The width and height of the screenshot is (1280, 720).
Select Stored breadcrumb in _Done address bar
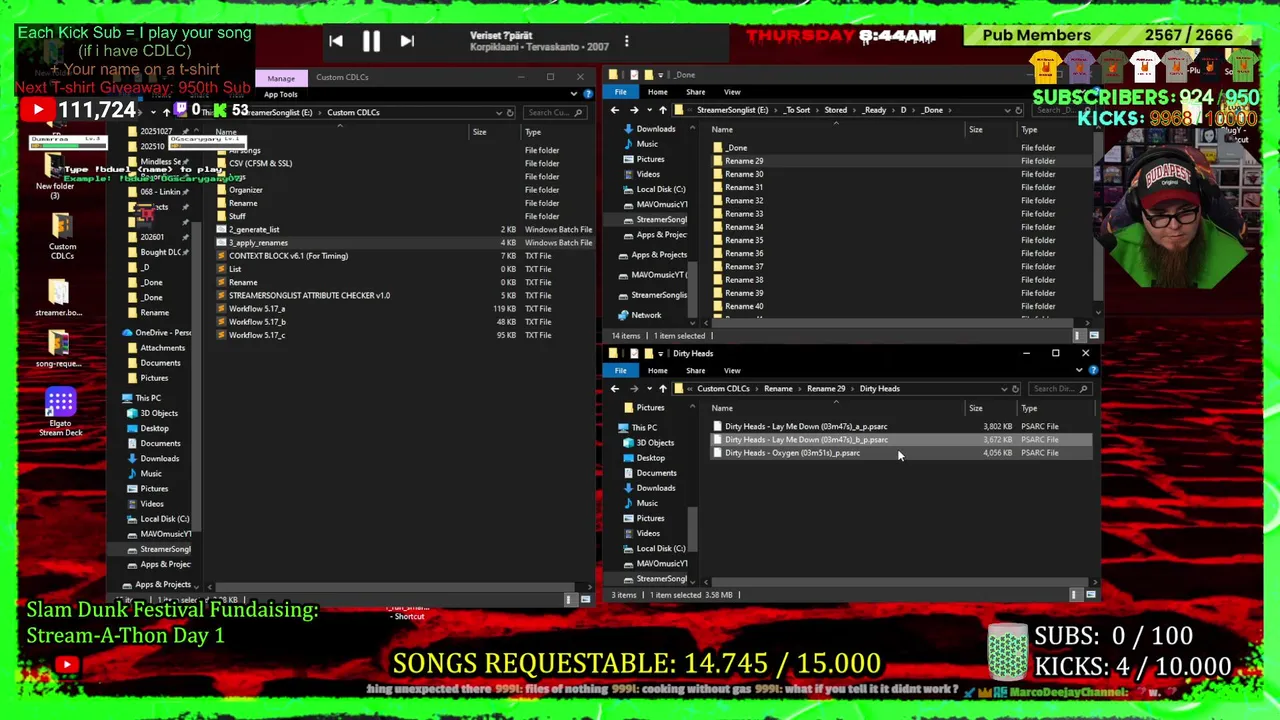coord(835,110)
